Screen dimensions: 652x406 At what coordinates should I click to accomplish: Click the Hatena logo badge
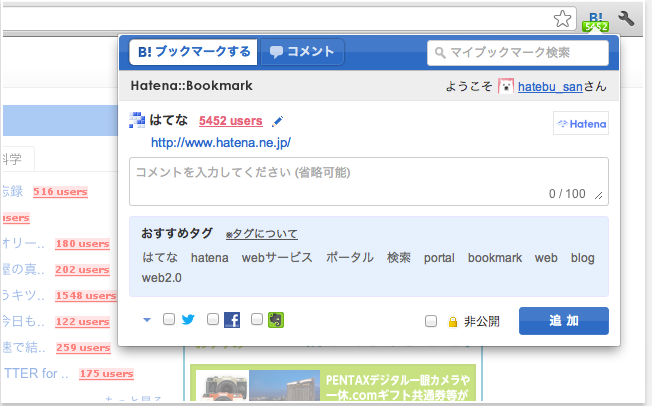tap(581, 124)
